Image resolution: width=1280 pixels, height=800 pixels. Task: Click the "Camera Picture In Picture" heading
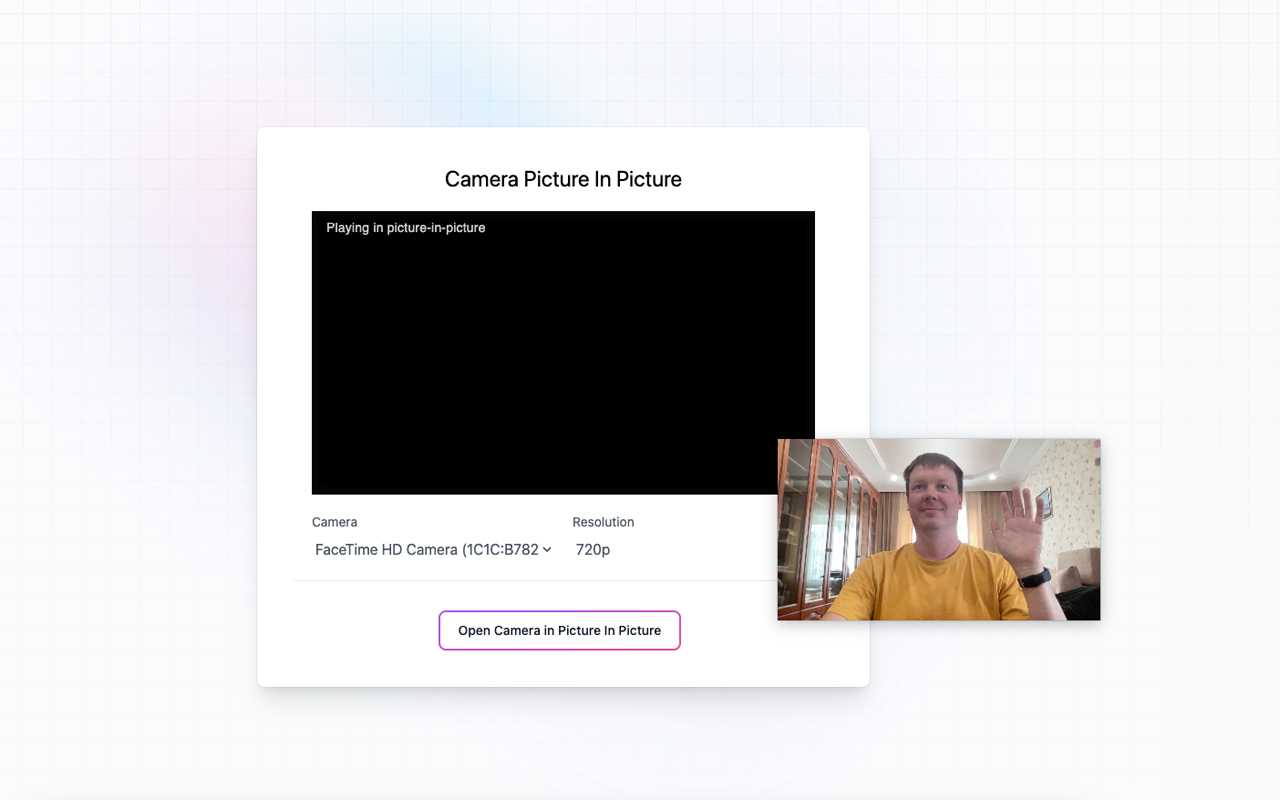(563, 179)
